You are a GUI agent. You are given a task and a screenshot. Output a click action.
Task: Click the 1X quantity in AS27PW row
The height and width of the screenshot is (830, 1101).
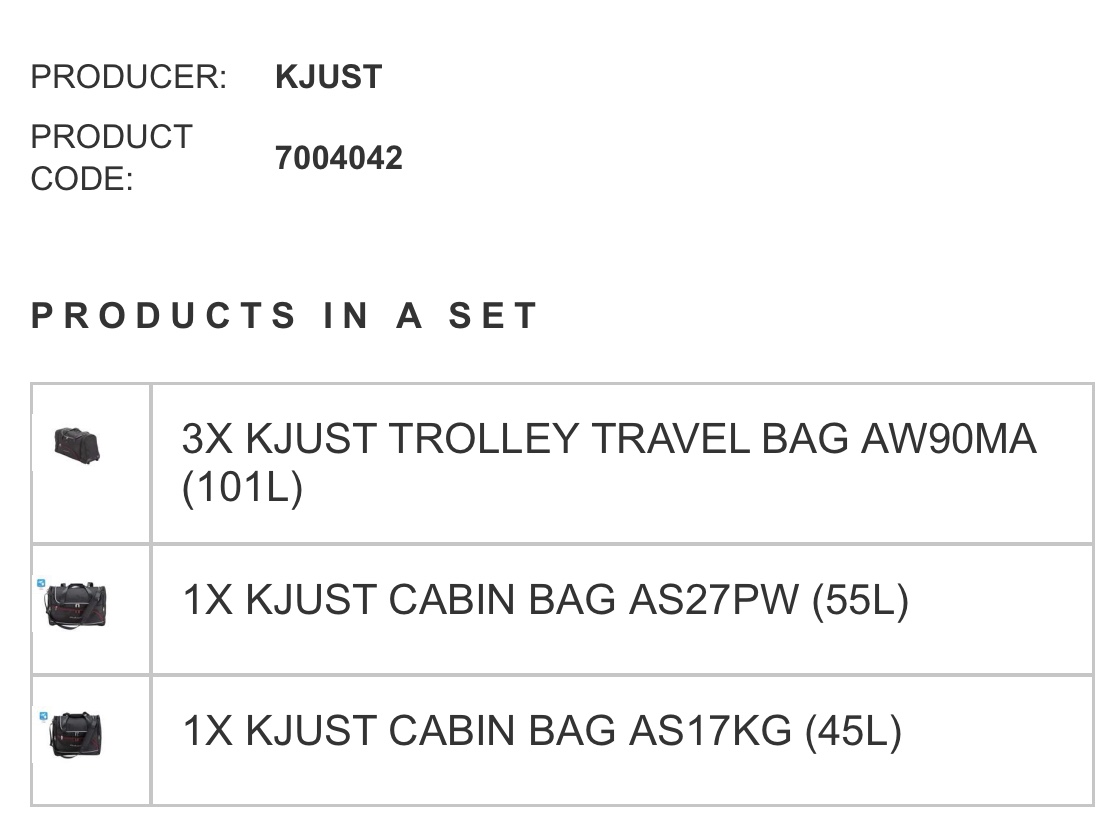(x=207, y=600)
